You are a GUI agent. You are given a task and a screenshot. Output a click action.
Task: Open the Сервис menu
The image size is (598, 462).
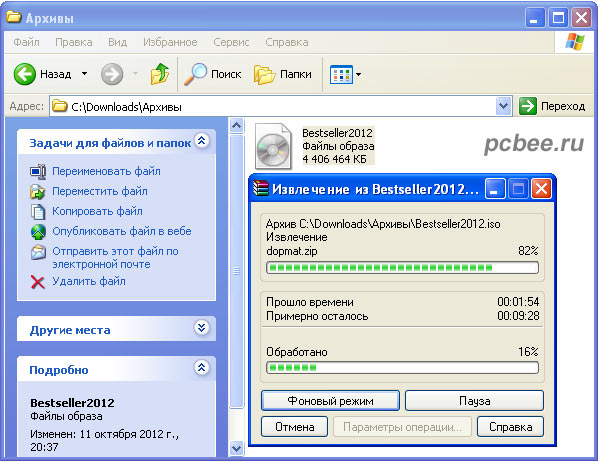(231, 42)
